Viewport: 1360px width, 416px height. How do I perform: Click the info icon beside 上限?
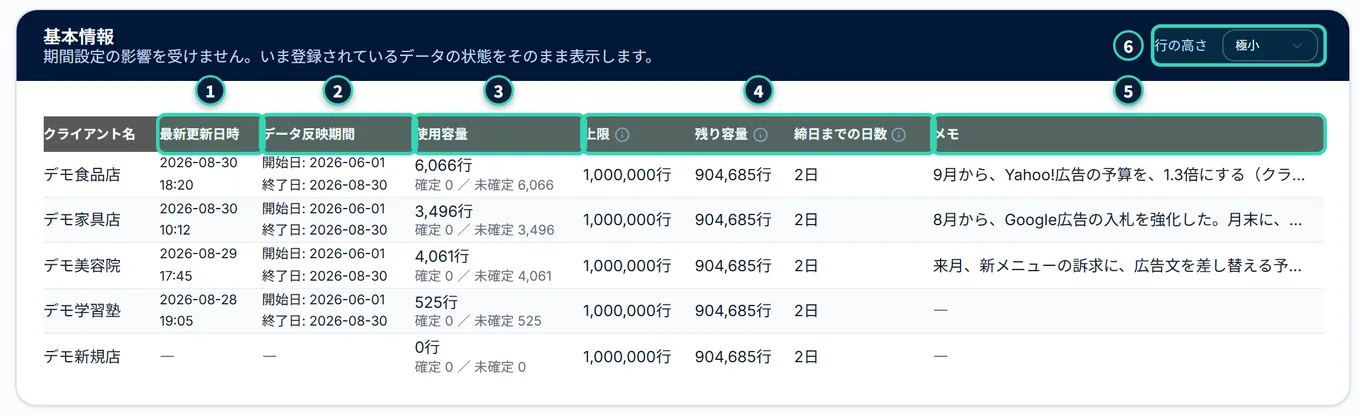tap(622, 134)
